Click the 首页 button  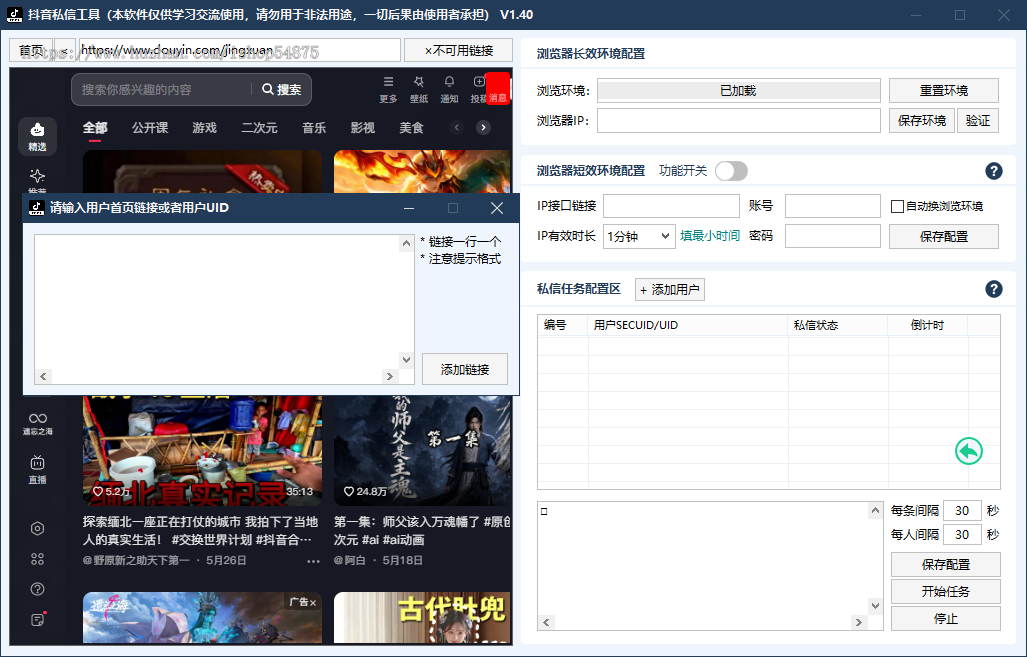click(31, 50)
